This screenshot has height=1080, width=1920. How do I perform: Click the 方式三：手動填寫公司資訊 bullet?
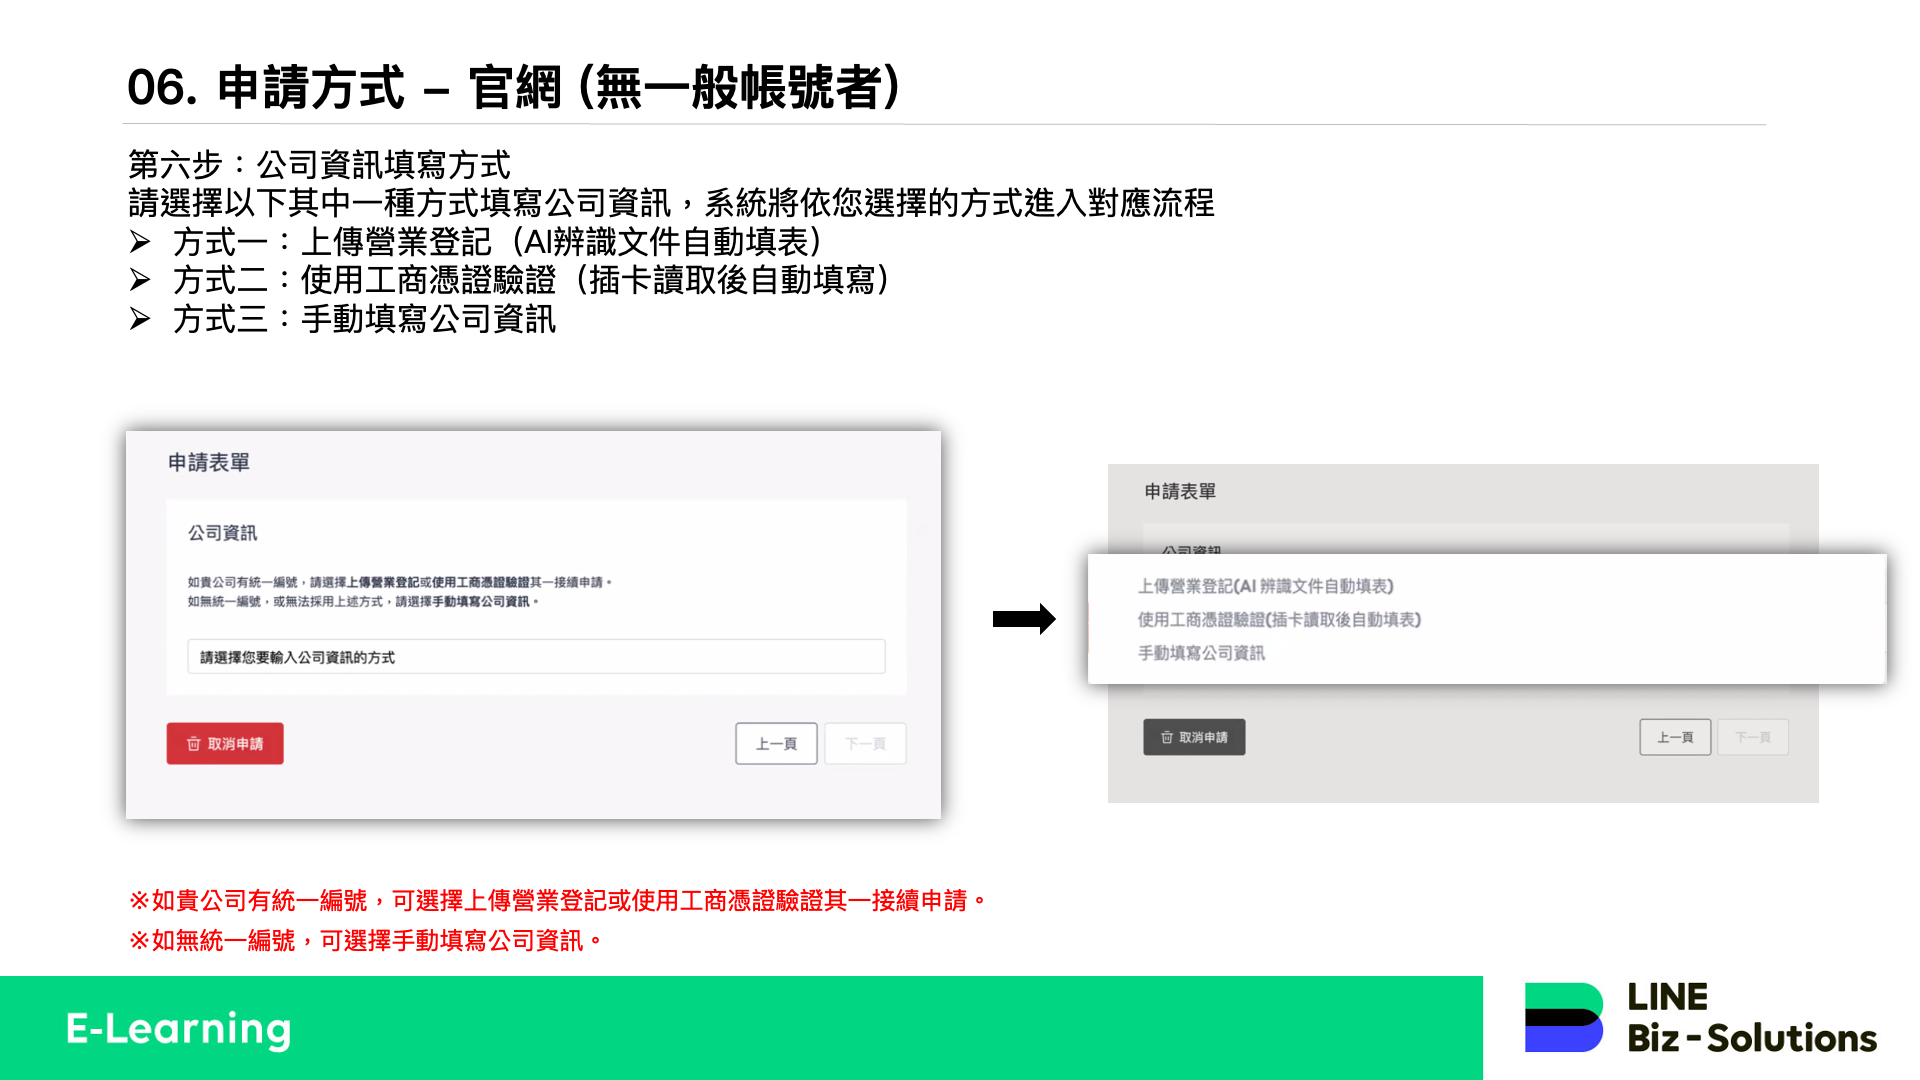pyautogui.click(x=364, y=319)
